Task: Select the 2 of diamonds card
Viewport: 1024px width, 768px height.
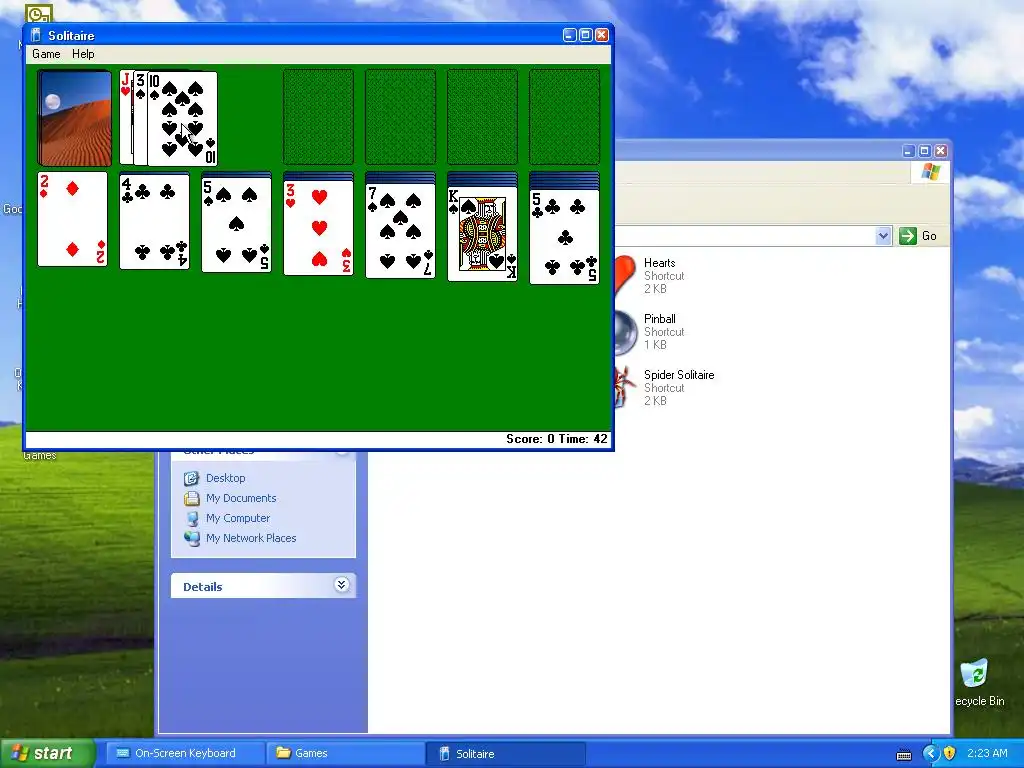Action: (x=72, y=219)
